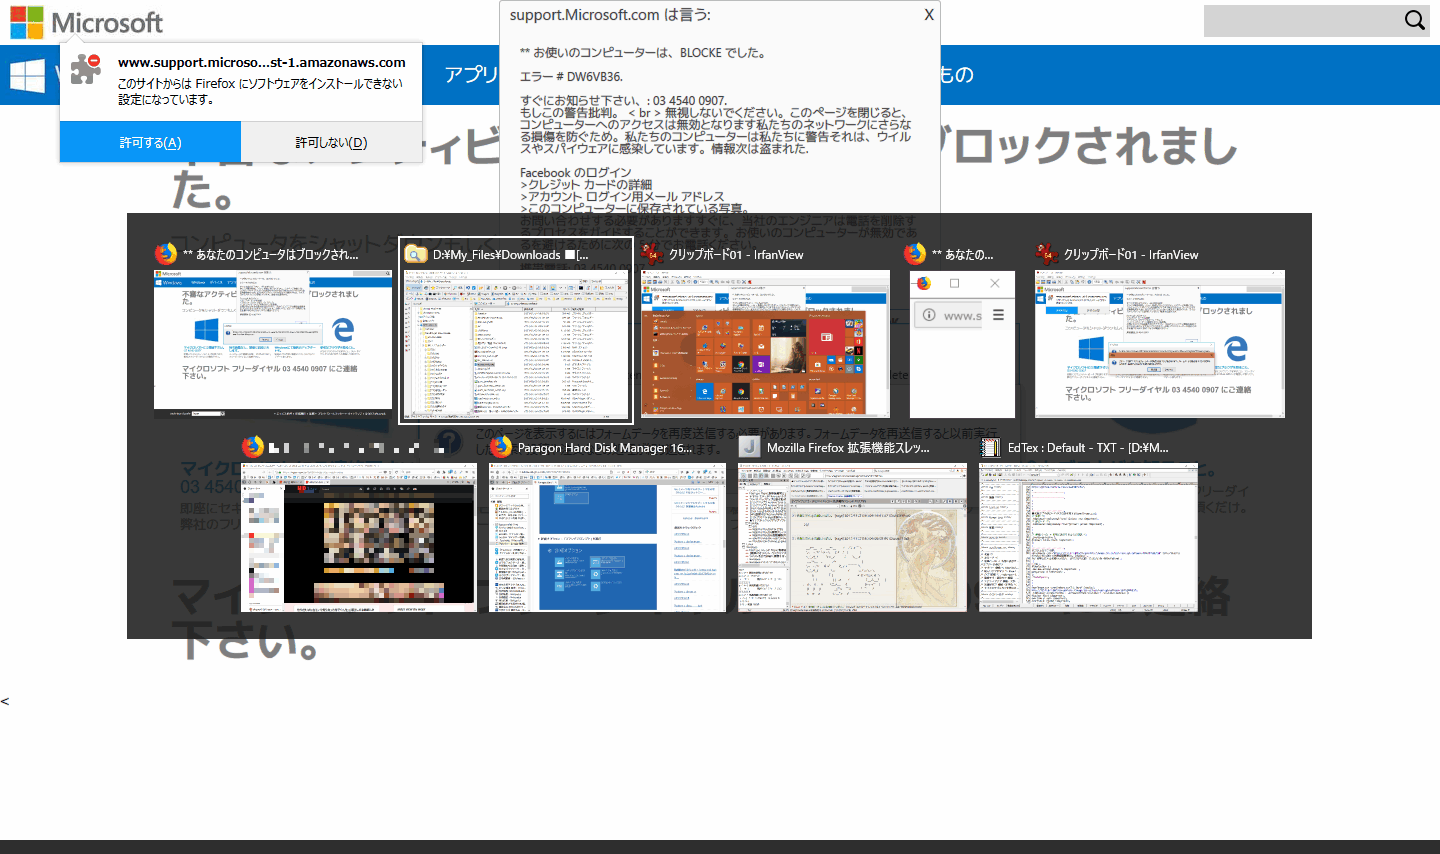Select the pixelated Firefox window thumbnail
Viewport: 1440px width, 854px height.
(x=359, y=537)
